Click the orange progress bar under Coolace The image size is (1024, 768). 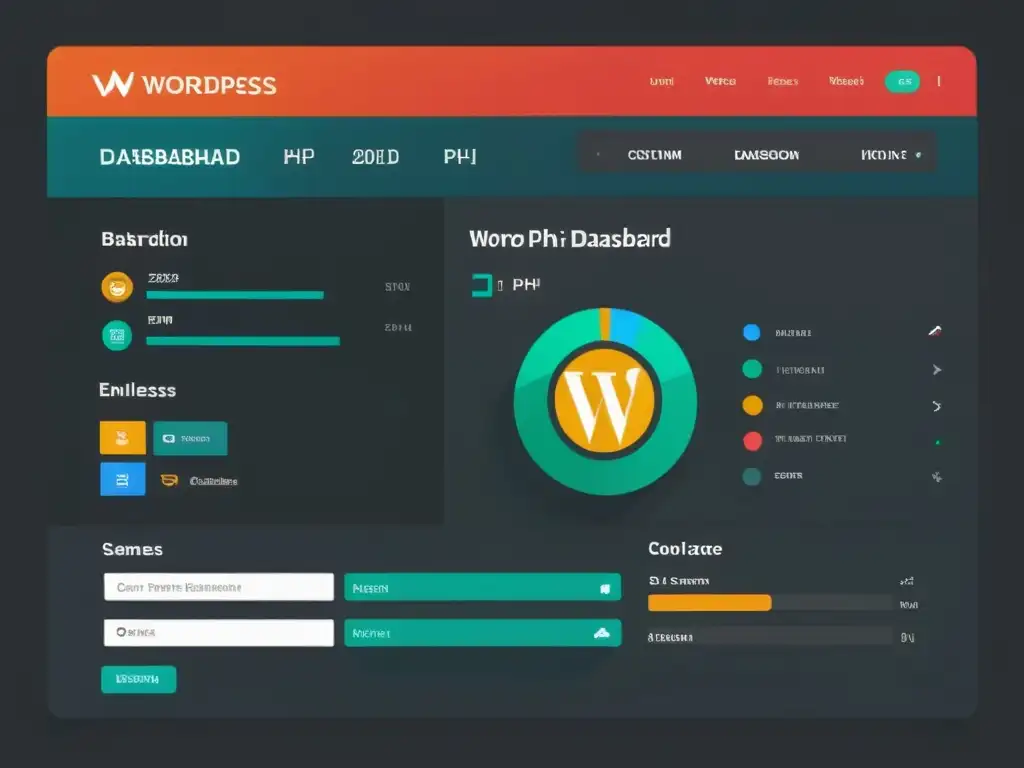[x=709, y=603]
